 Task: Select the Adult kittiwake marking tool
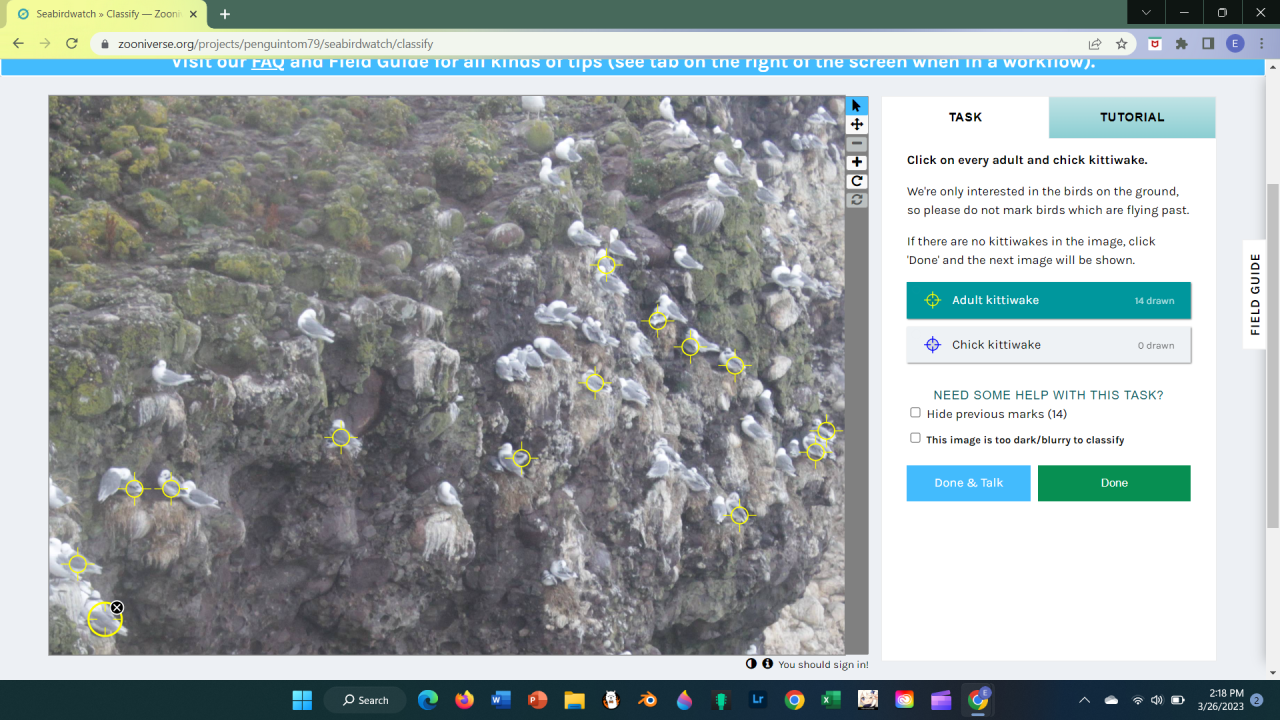click(x=1049, y=300)
